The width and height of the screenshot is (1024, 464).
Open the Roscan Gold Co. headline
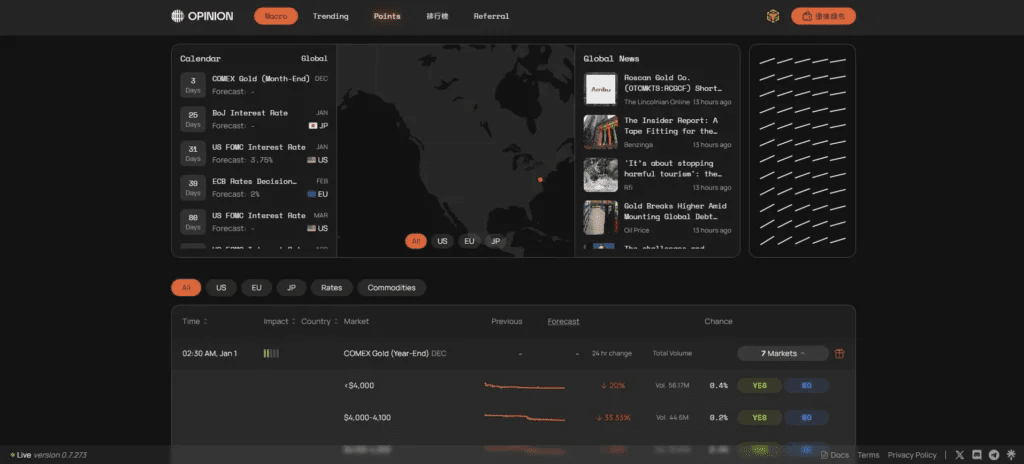673,83
